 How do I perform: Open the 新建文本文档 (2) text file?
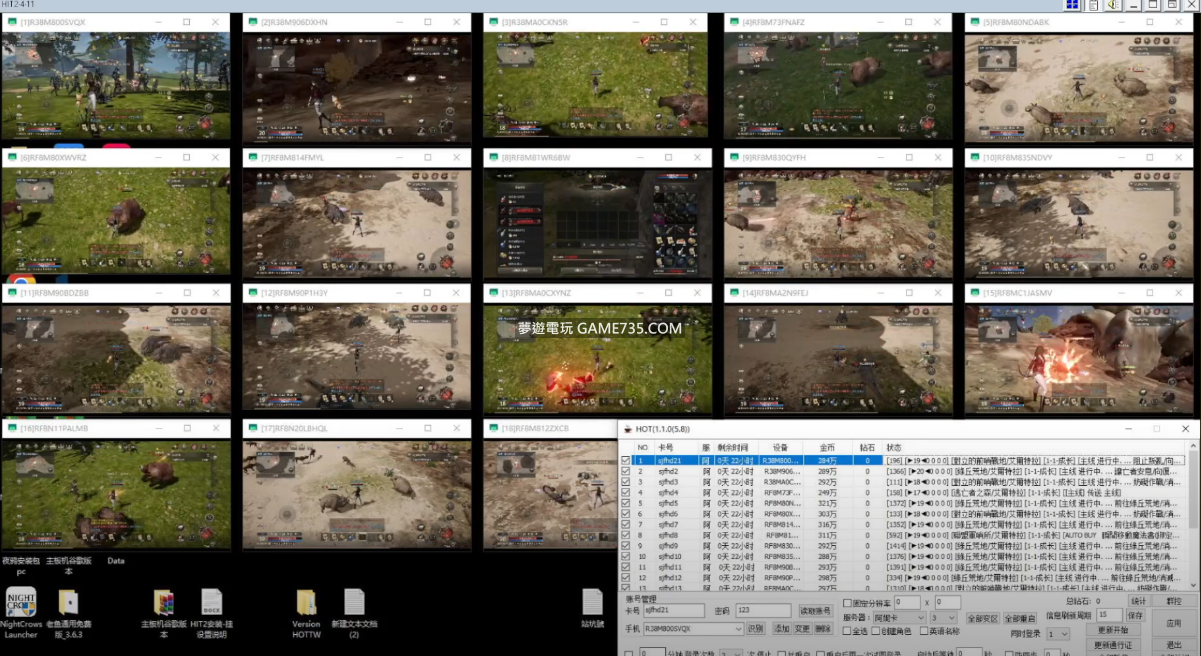point(354,602)
